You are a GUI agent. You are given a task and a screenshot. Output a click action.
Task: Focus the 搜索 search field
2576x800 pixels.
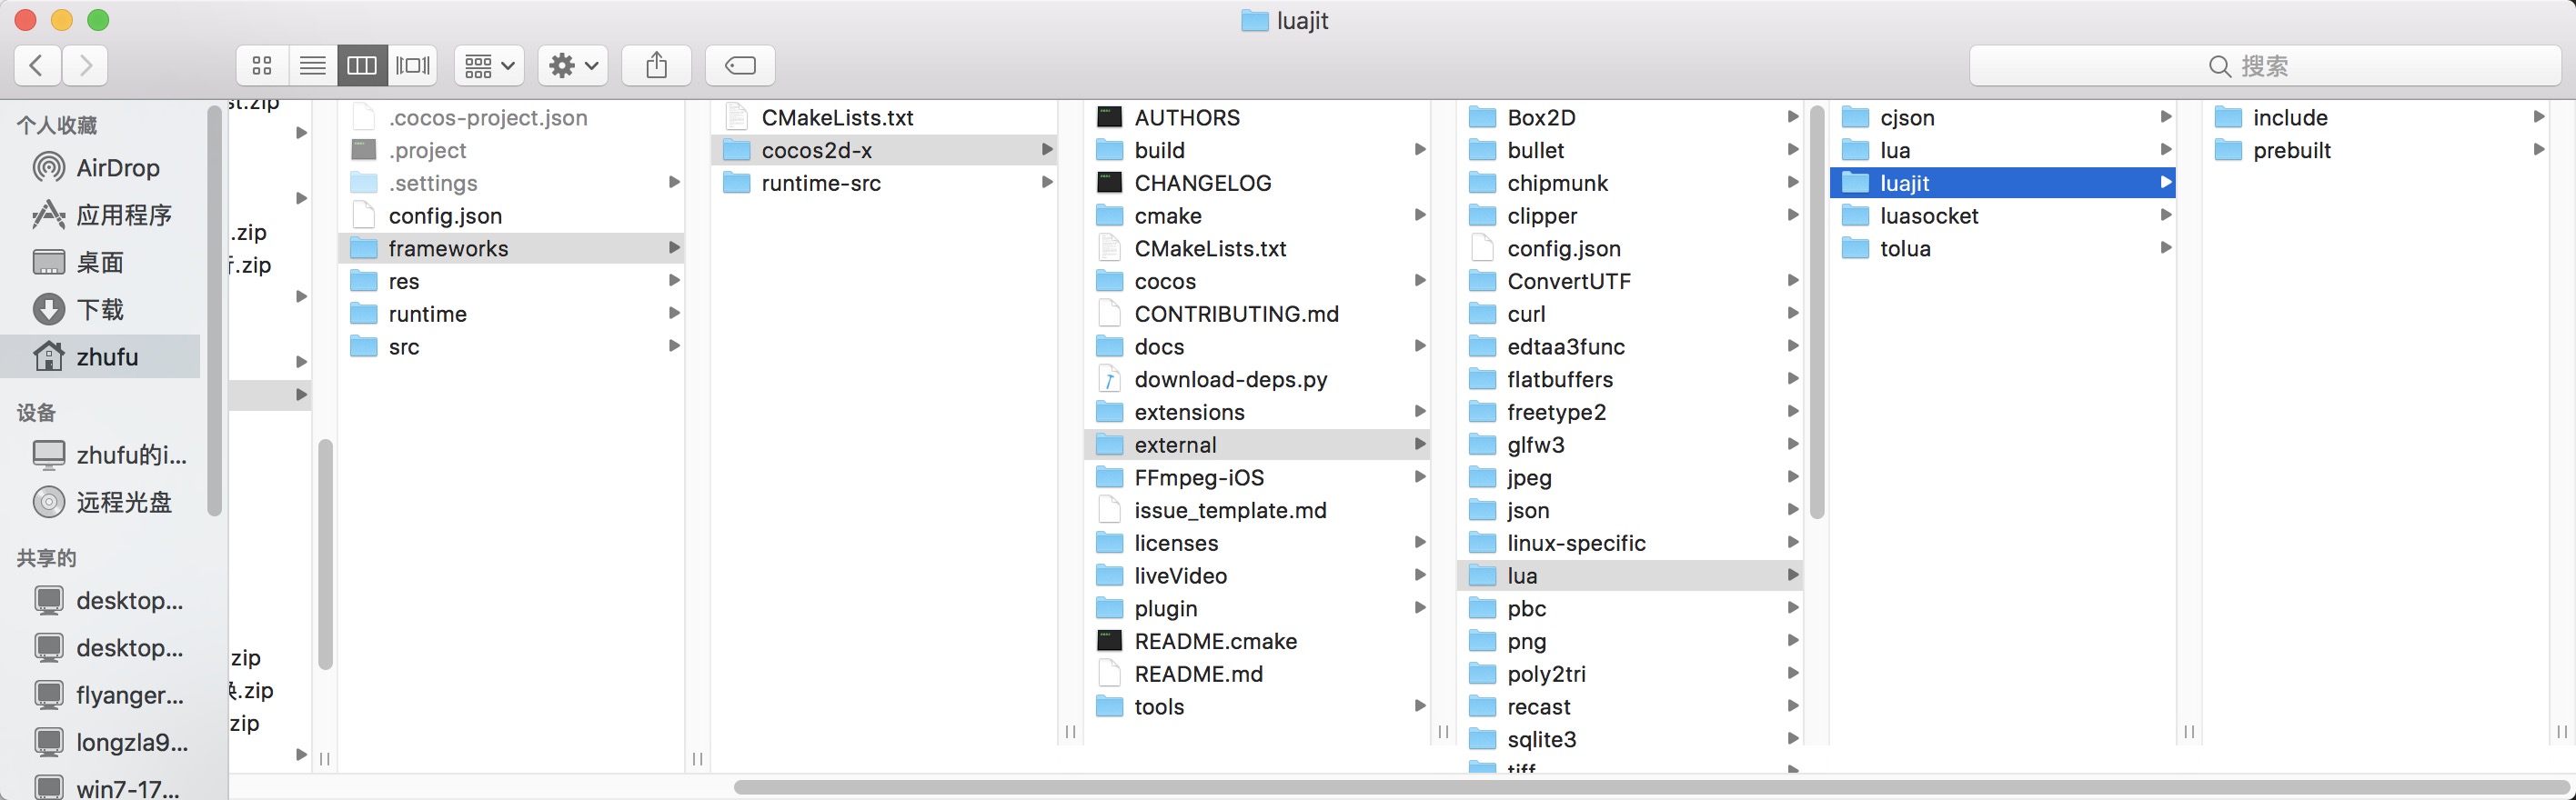2265,66
